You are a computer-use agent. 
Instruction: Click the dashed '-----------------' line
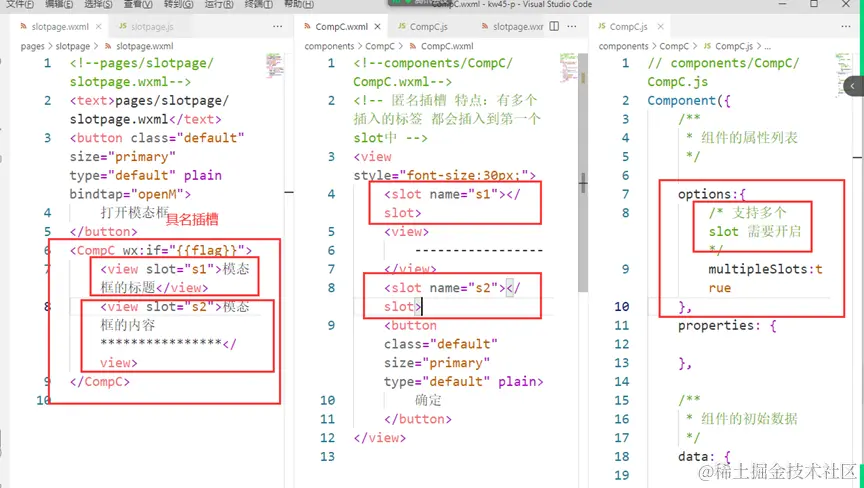pos(479,251)
